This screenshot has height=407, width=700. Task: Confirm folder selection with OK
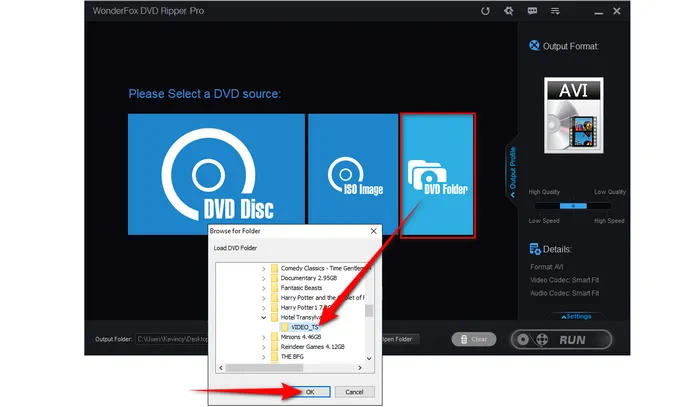coord(308,390)
